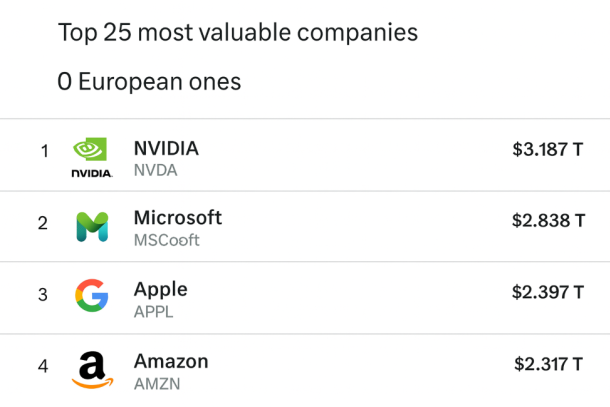The image size is (610, 407).
Task: Click the "0 European ones" subtitle
Action: click(150, 82)
